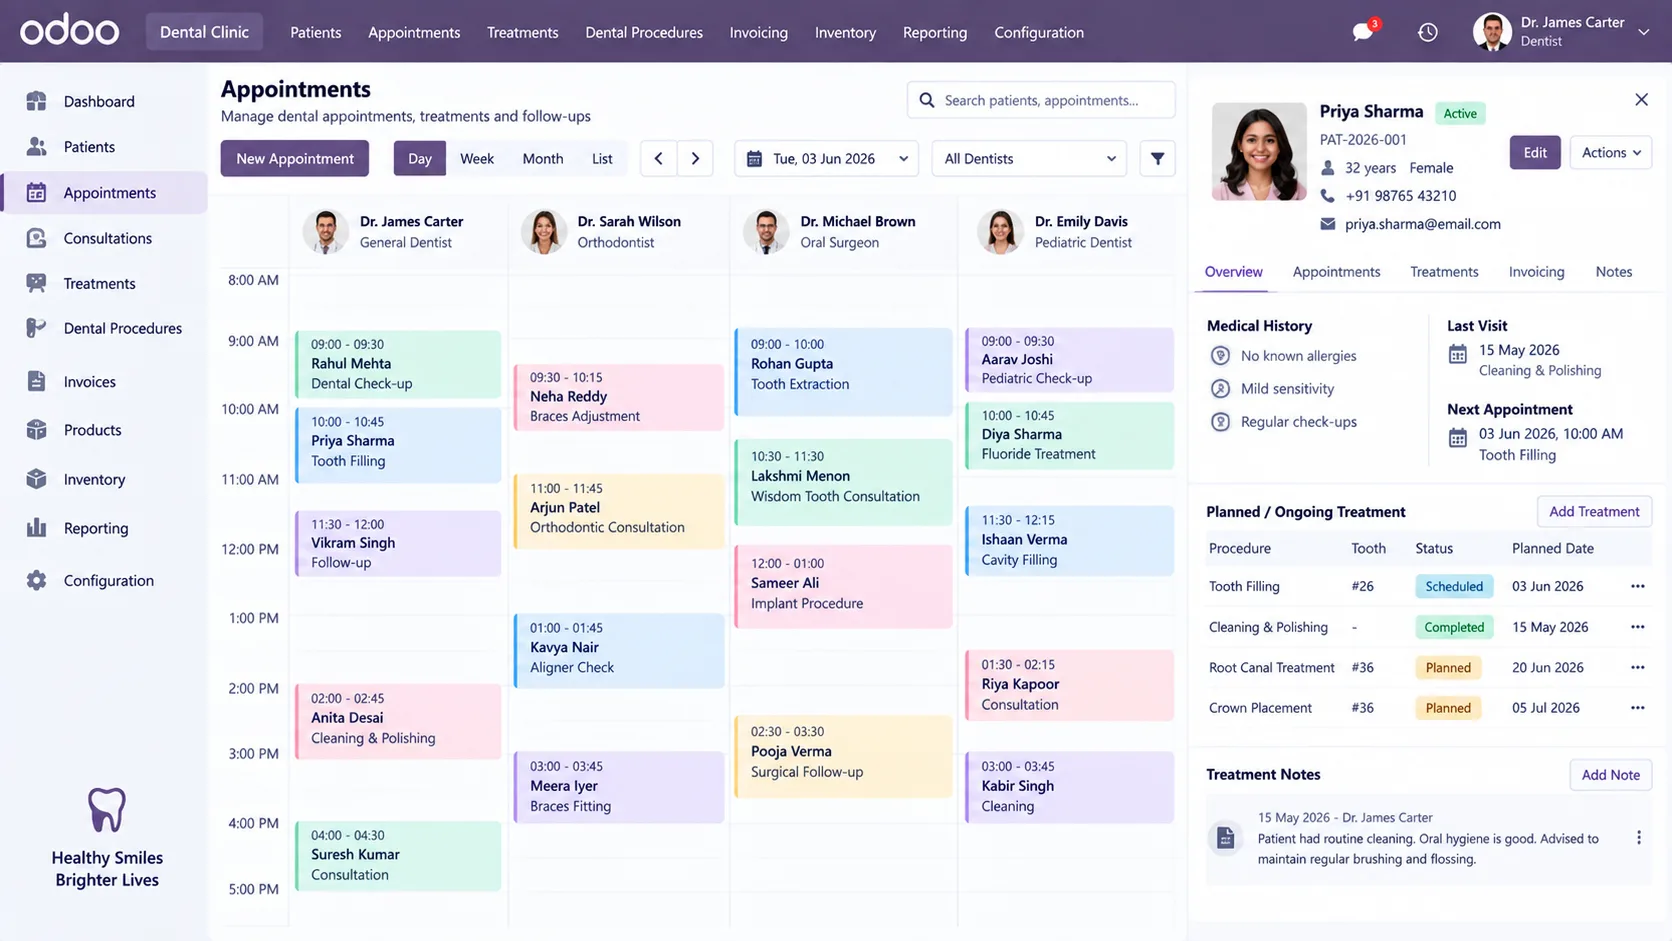Open the date picker Tue, 03 Jun 2026
The width and height of the screenshot is (1672, 941).
pyautogui.click(x=826, y=158)
